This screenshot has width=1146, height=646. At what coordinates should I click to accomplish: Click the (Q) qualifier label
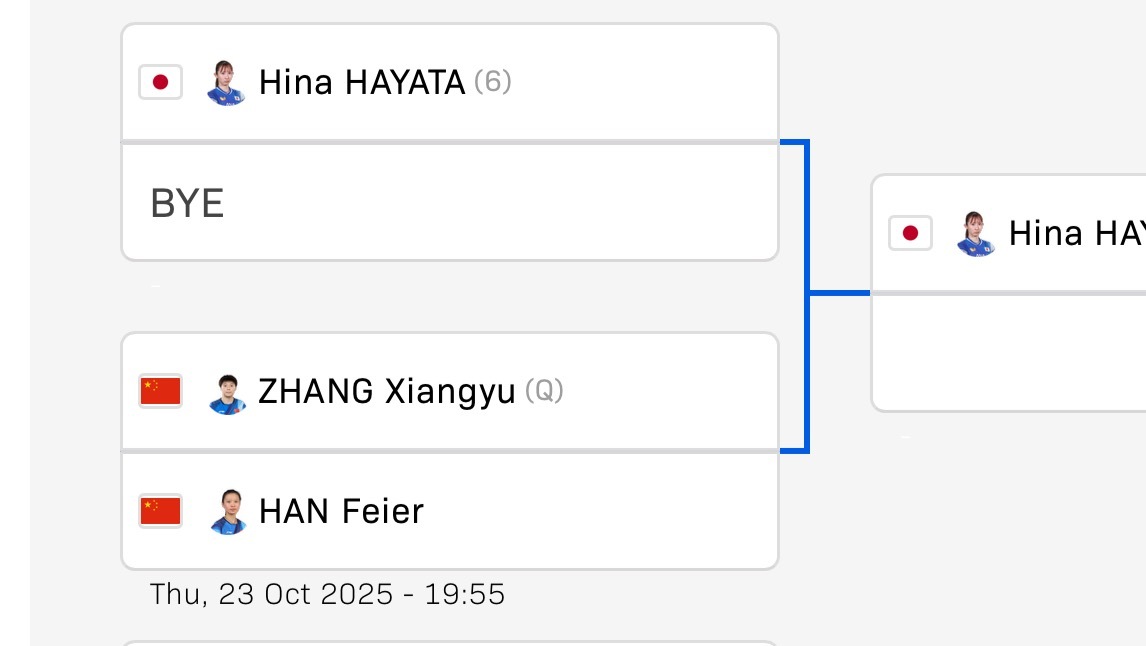(544, 391)
